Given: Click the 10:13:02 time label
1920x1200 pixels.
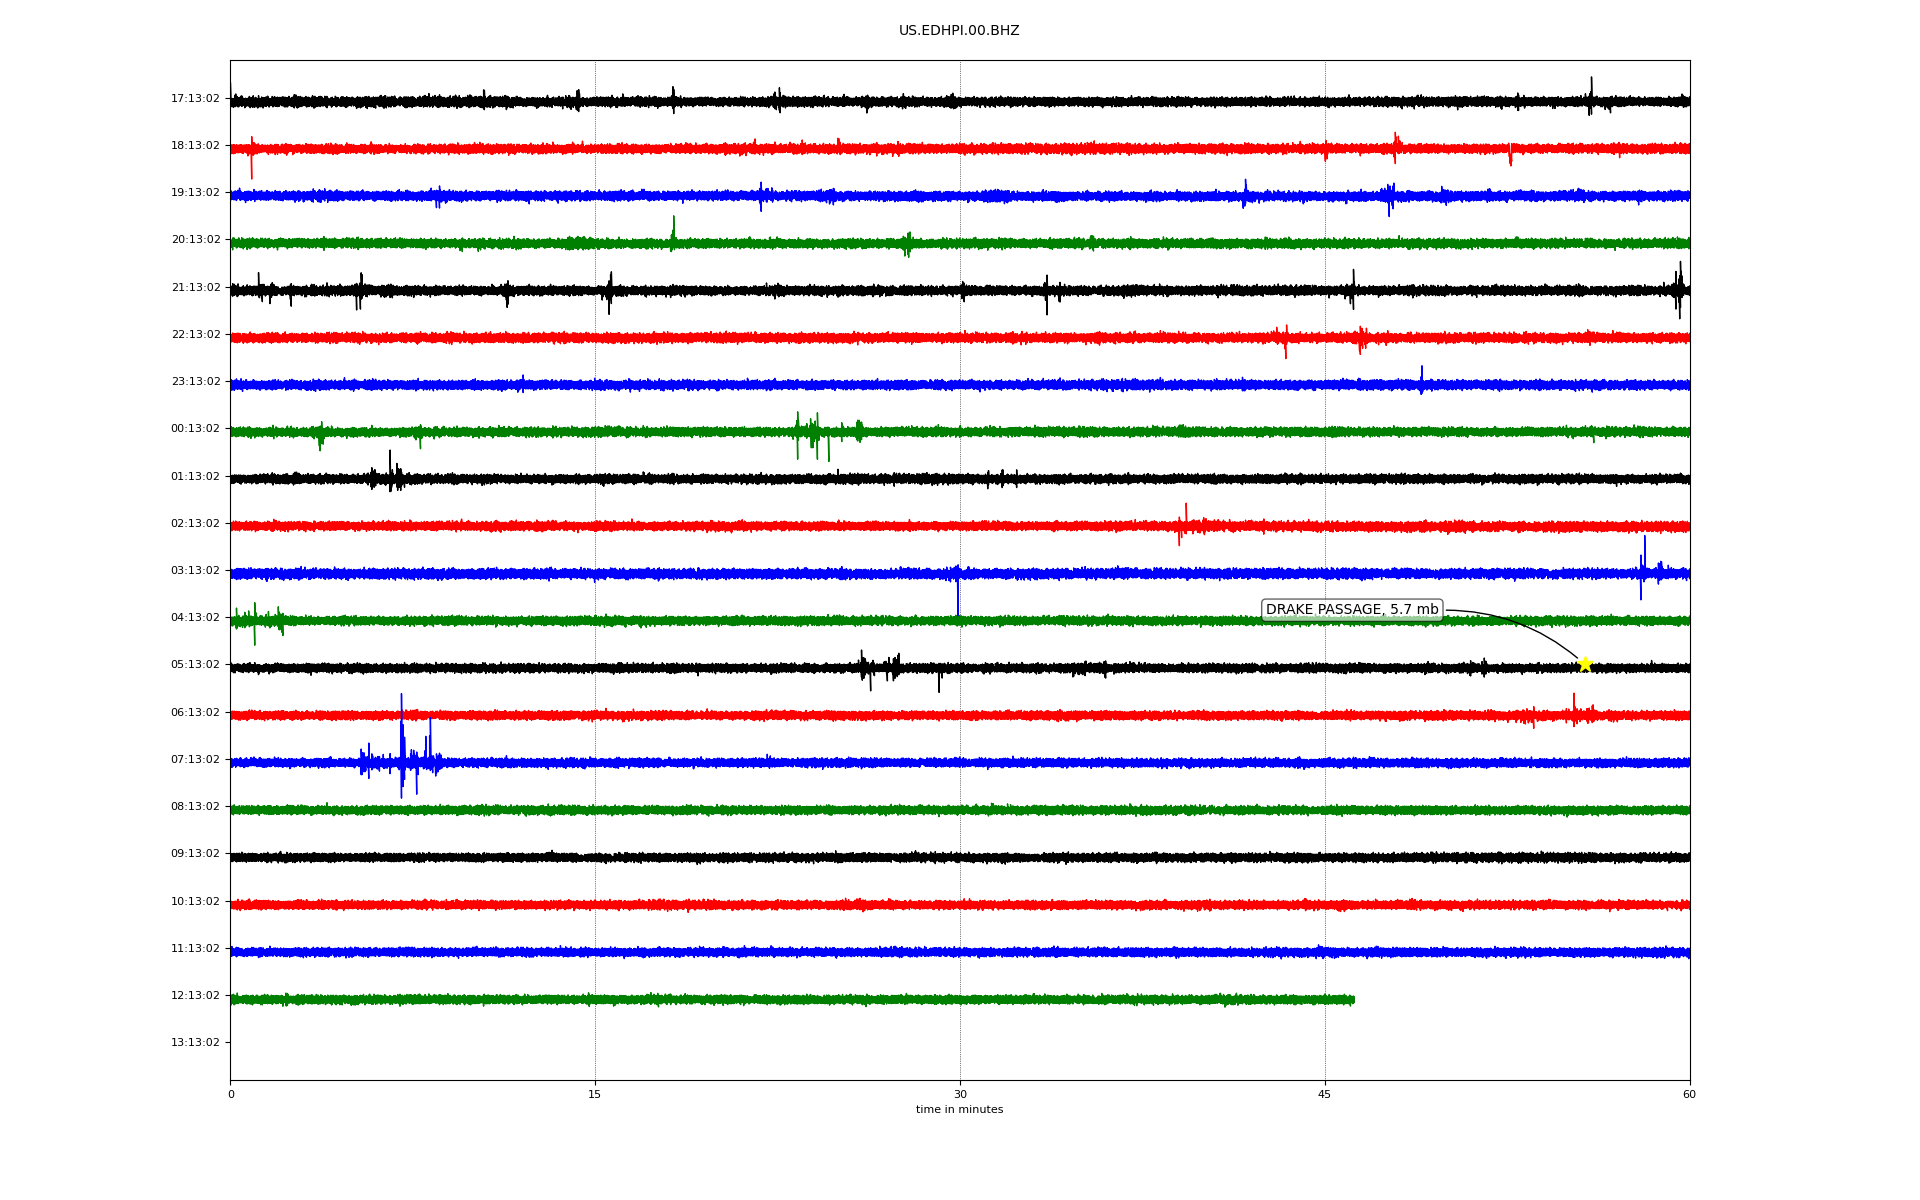Looking at the screenshot, I should [x=195, y=902].
